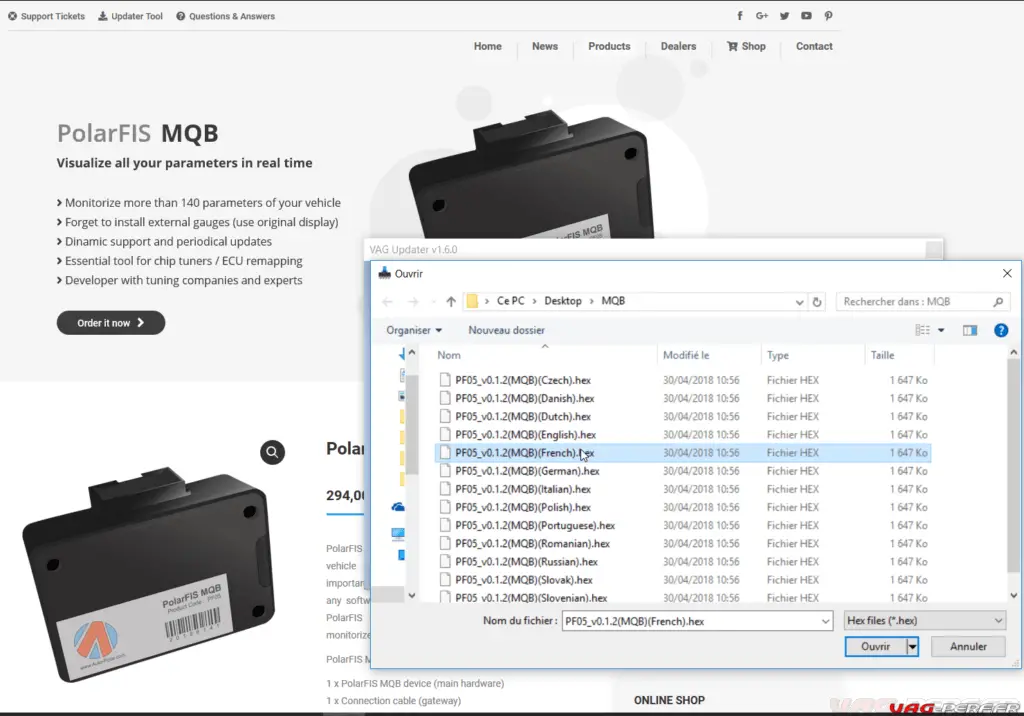The width and height of the screenshot is (1024, 716).
Task: Click the Ce PC computer icon in navigation pane
Action: click(398, 534)
